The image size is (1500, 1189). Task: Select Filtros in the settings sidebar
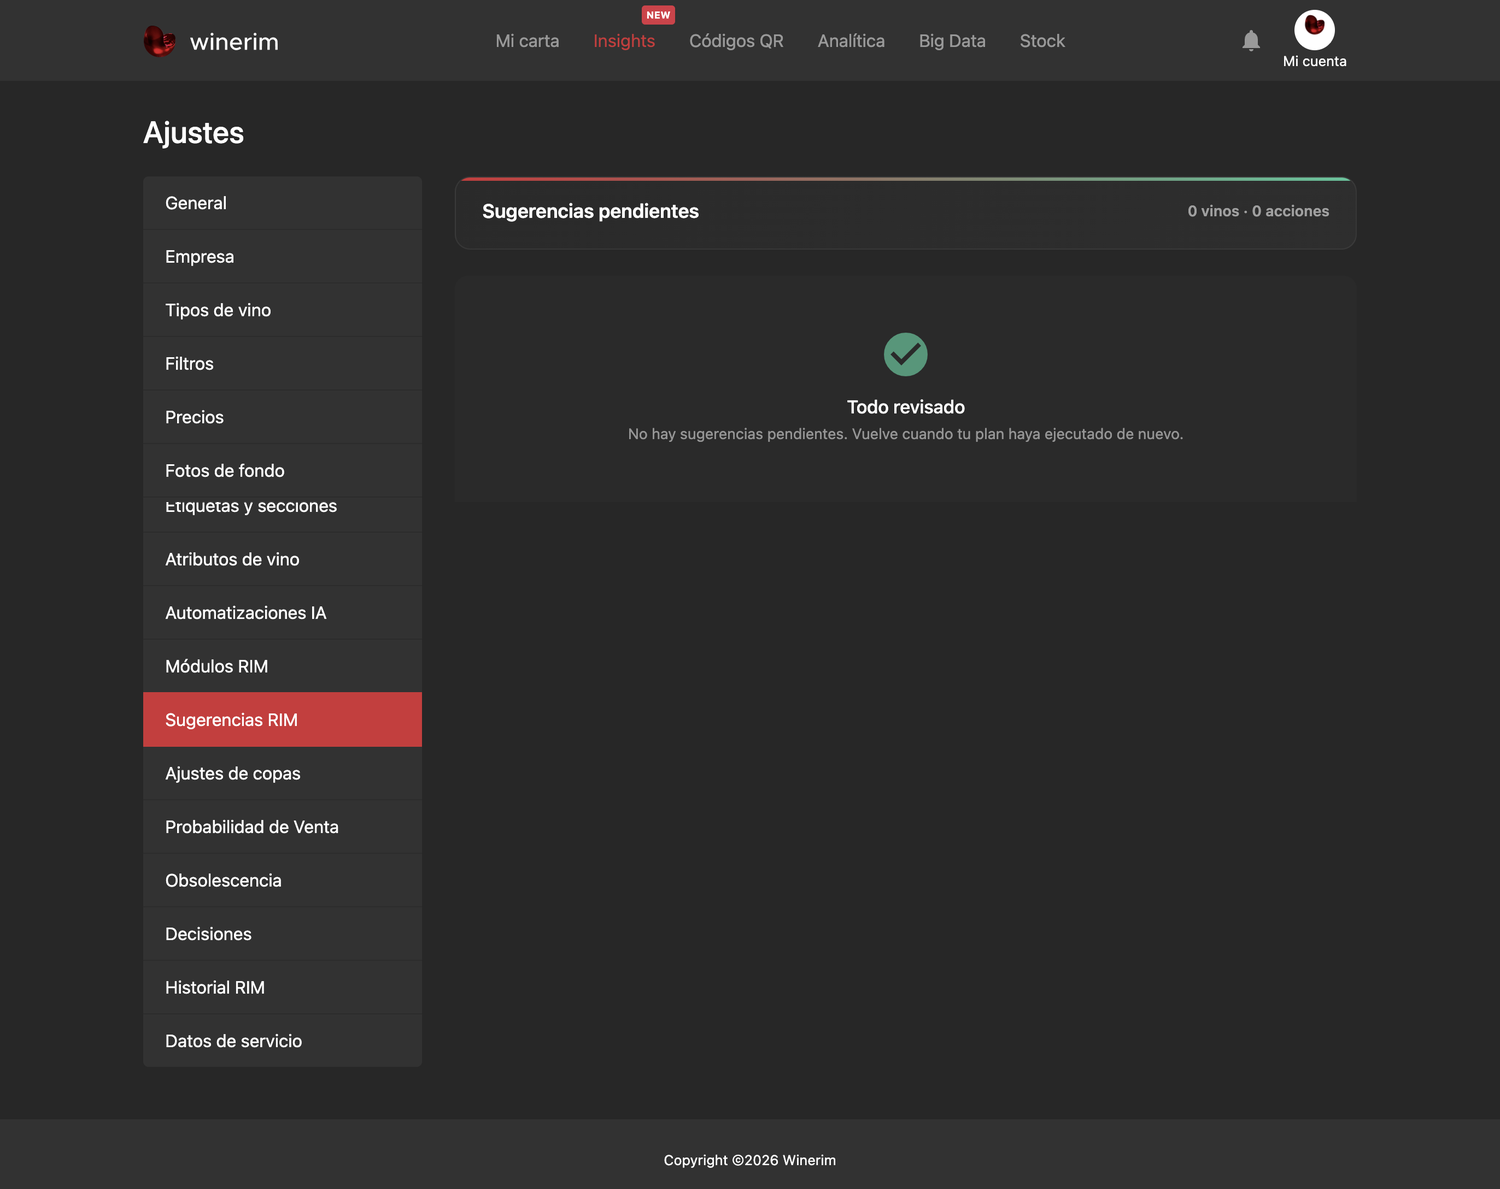click(282, 364)
